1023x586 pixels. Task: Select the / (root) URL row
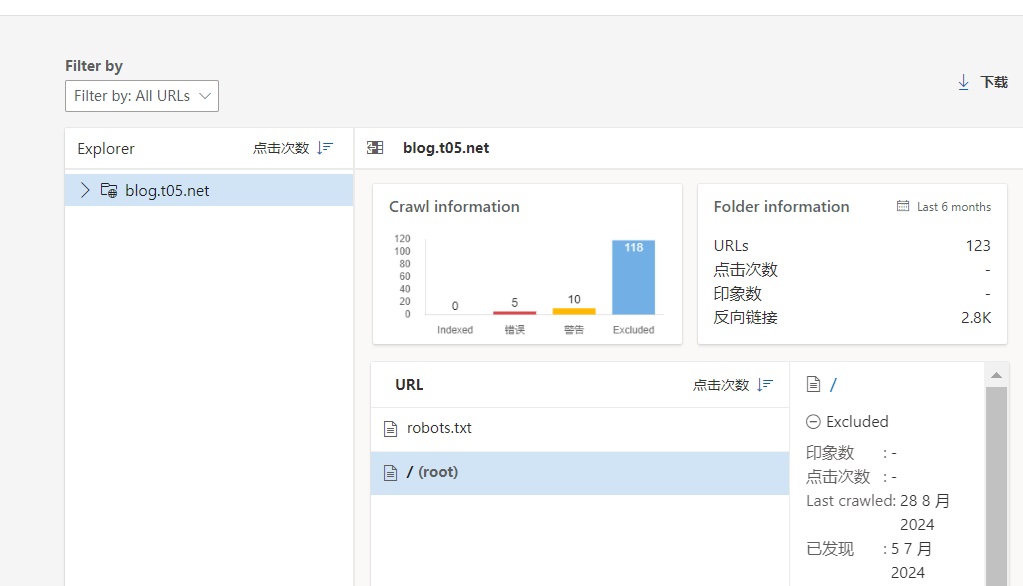(579, 472)
